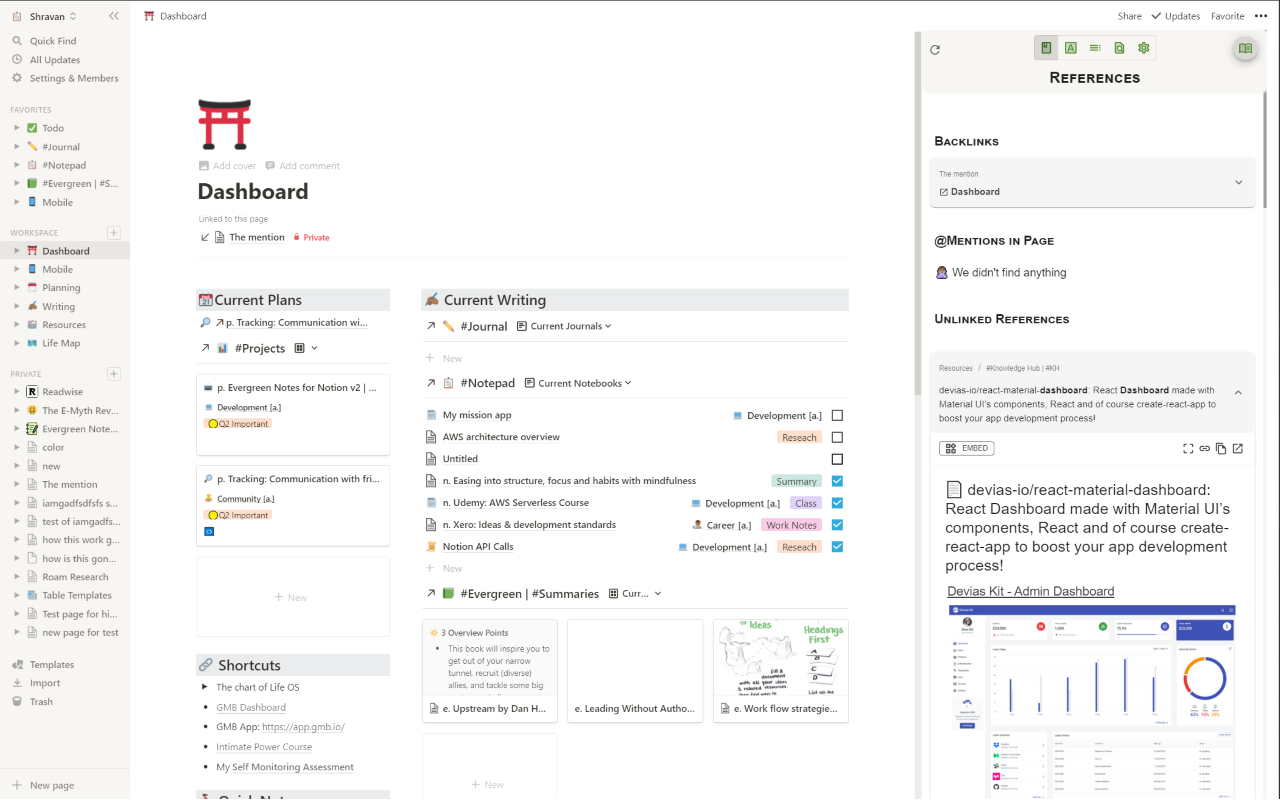Image resolution: width=1280 pixels, height=800 pixels.
Task: Open the Shravan workspace switcher
Action: pos(43,16)
